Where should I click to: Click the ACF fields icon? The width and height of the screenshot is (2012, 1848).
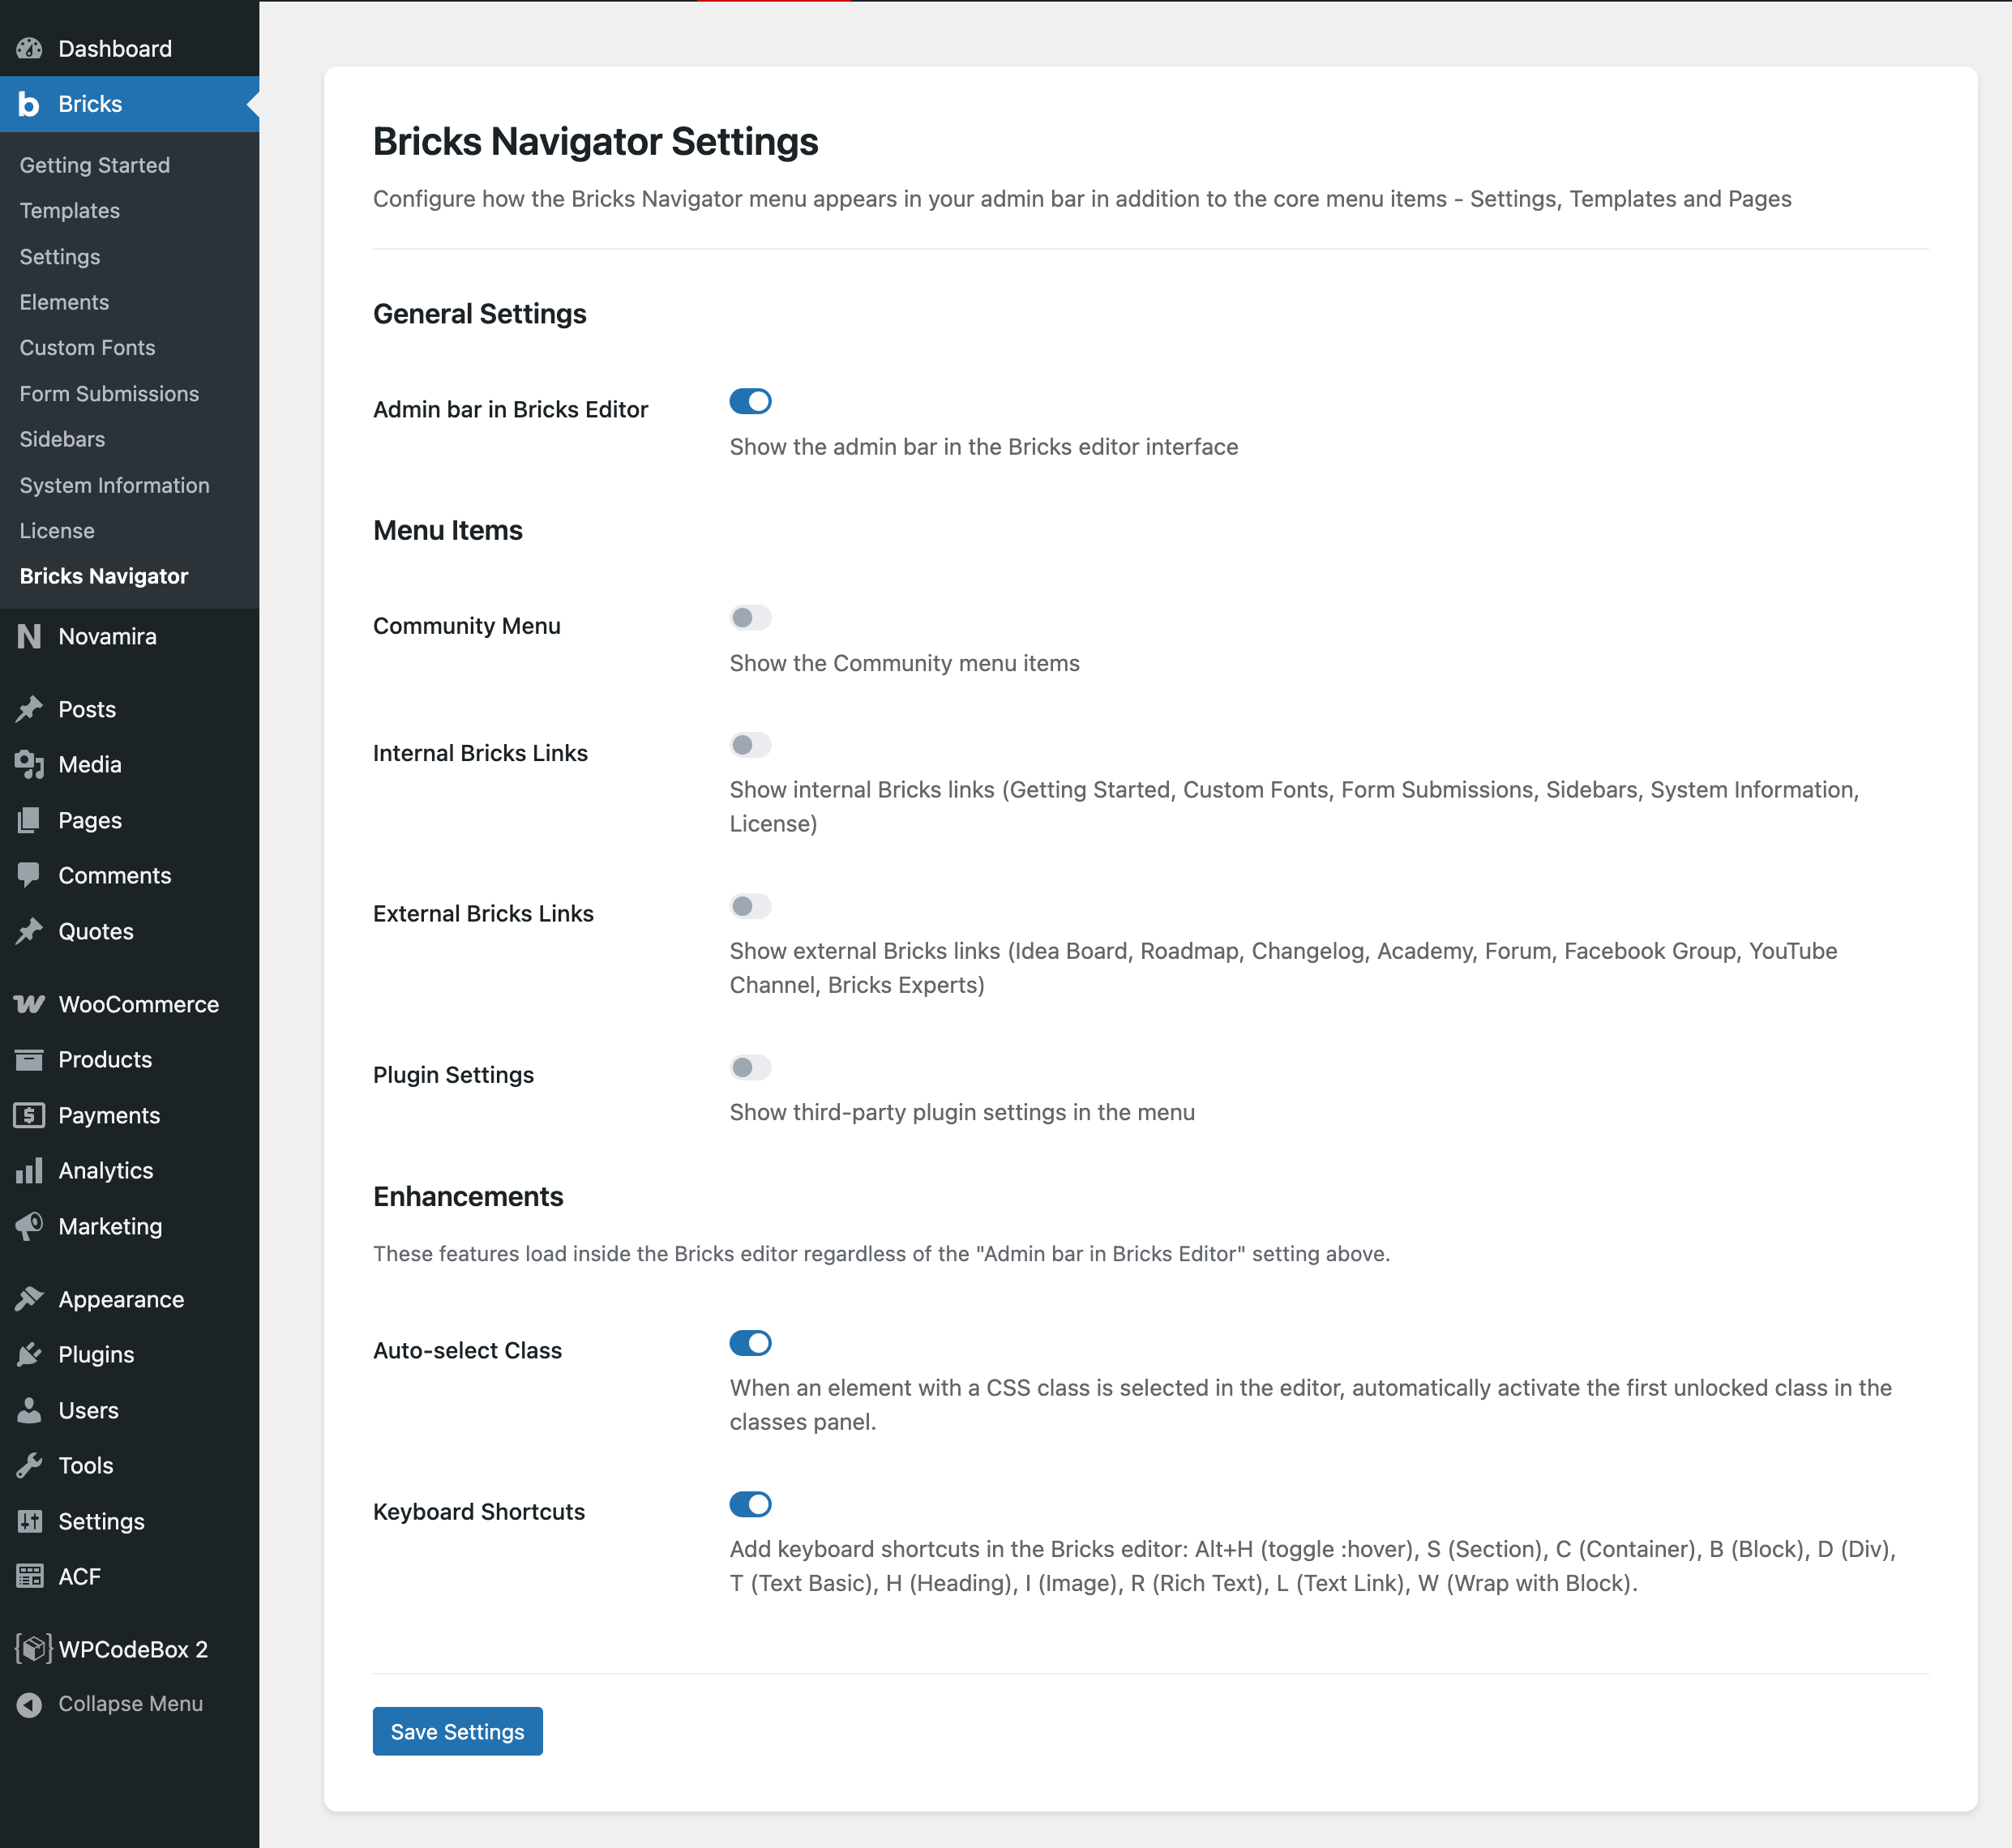(x=29, y=1576)
